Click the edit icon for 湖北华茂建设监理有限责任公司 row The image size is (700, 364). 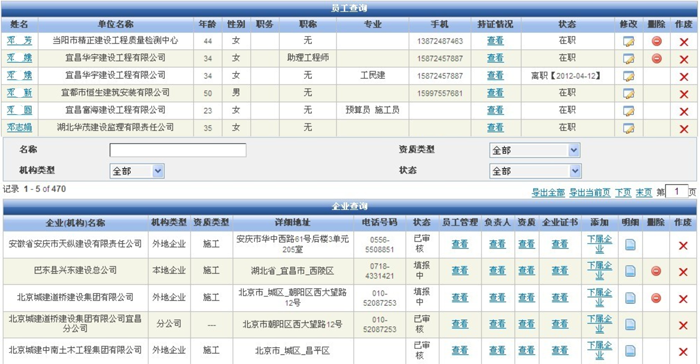click(x=629, y=129)
